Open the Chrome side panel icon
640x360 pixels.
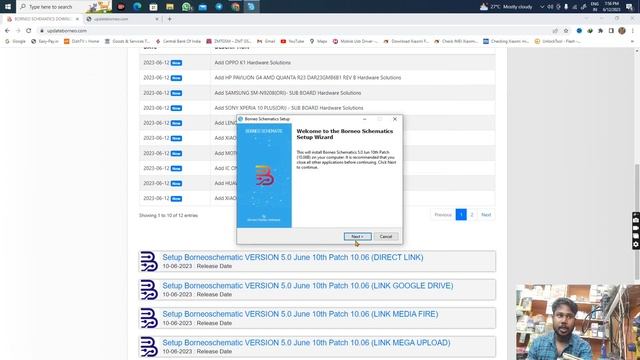pyautogui.click(x=611, y=31)
